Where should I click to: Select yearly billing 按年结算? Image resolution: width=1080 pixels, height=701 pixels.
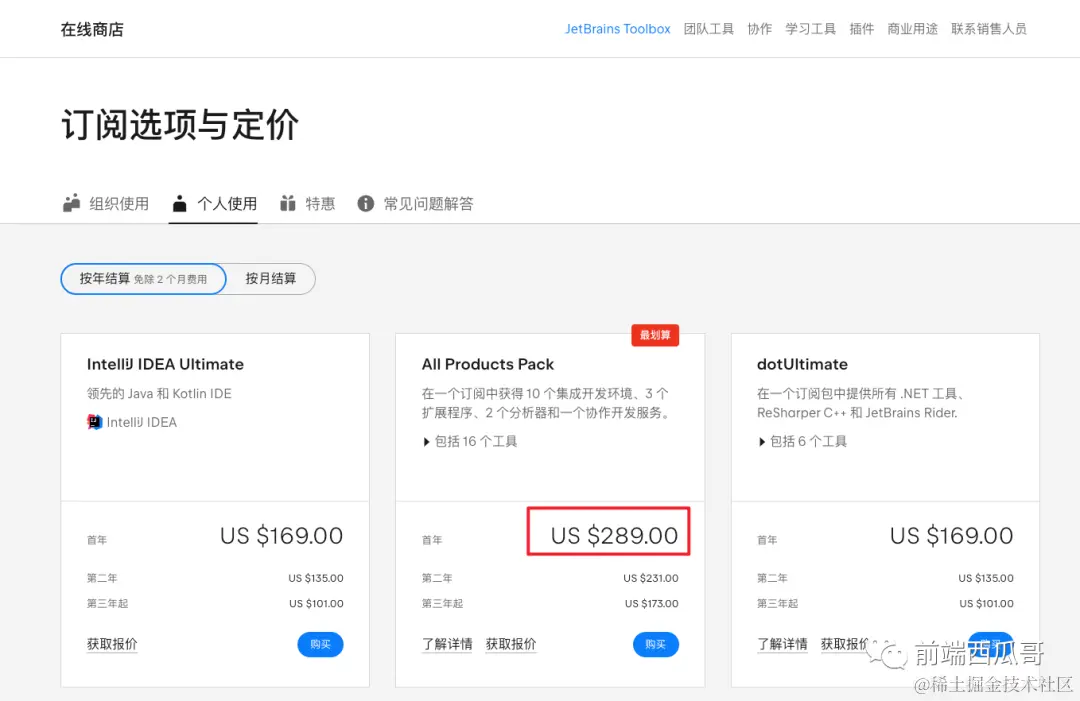click(142, 279)
